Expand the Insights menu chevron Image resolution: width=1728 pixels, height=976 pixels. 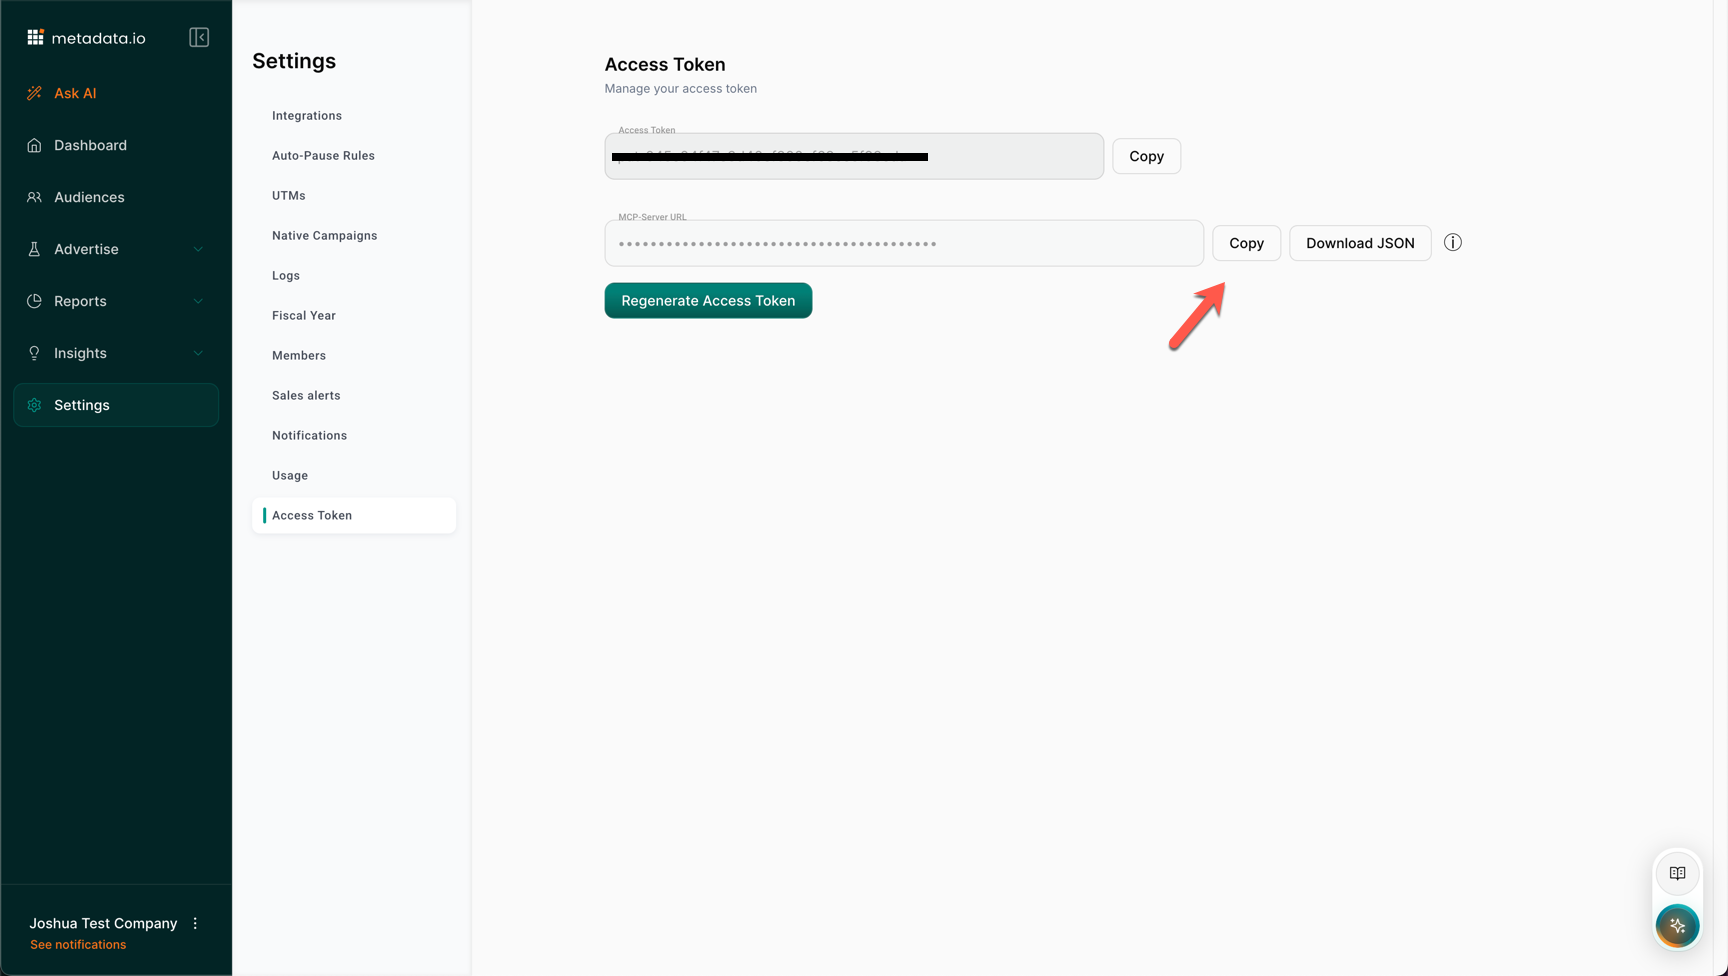(198, 353)
